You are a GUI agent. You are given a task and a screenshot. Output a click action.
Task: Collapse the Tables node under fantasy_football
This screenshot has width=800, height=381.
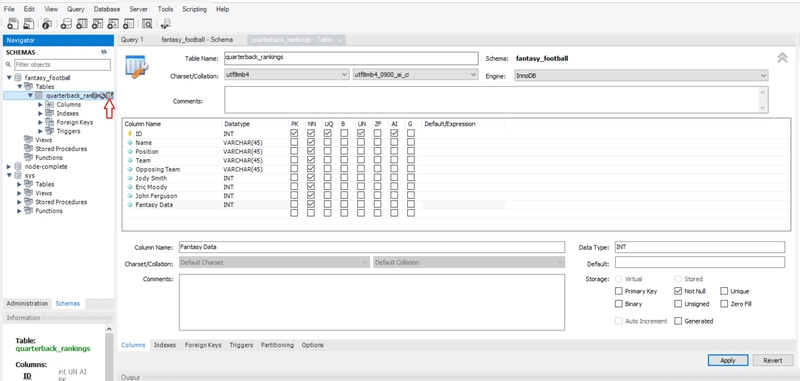tap(20, 86)
